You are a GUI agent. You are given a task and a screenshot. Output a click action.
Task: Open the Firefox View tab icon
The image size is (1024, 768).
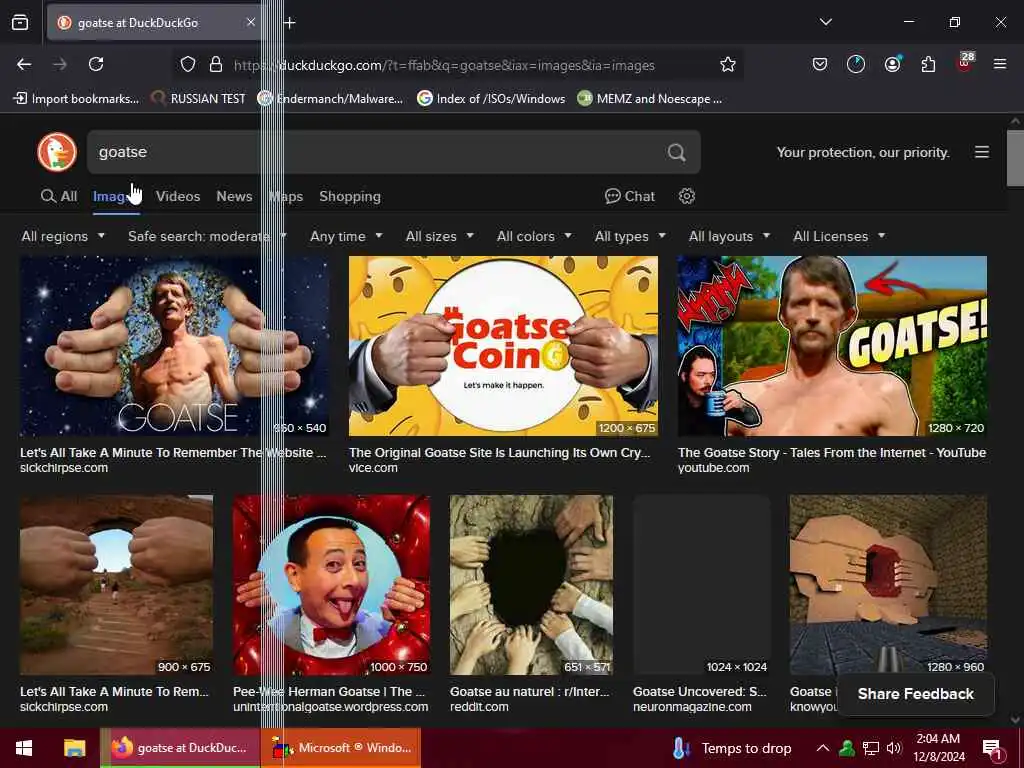pos(20,22)
